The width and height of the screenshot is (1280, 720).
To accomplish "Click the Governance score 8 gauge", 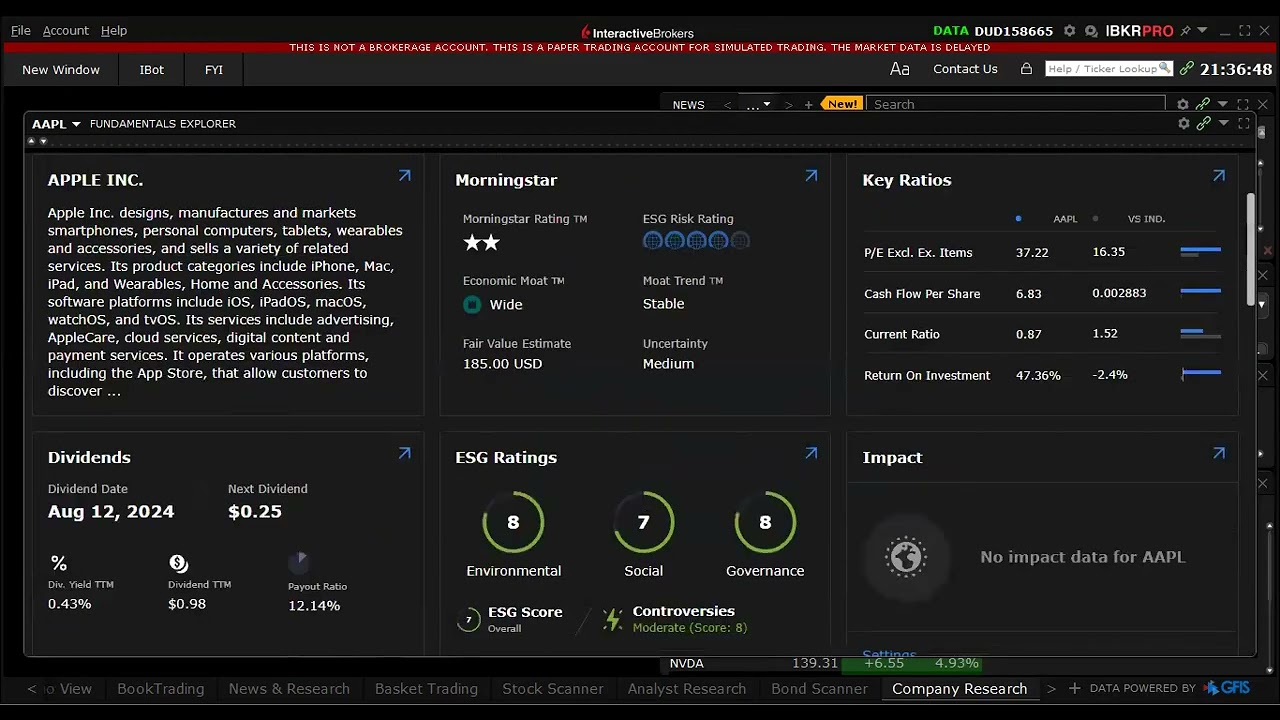I will click(x=765, y=522).
